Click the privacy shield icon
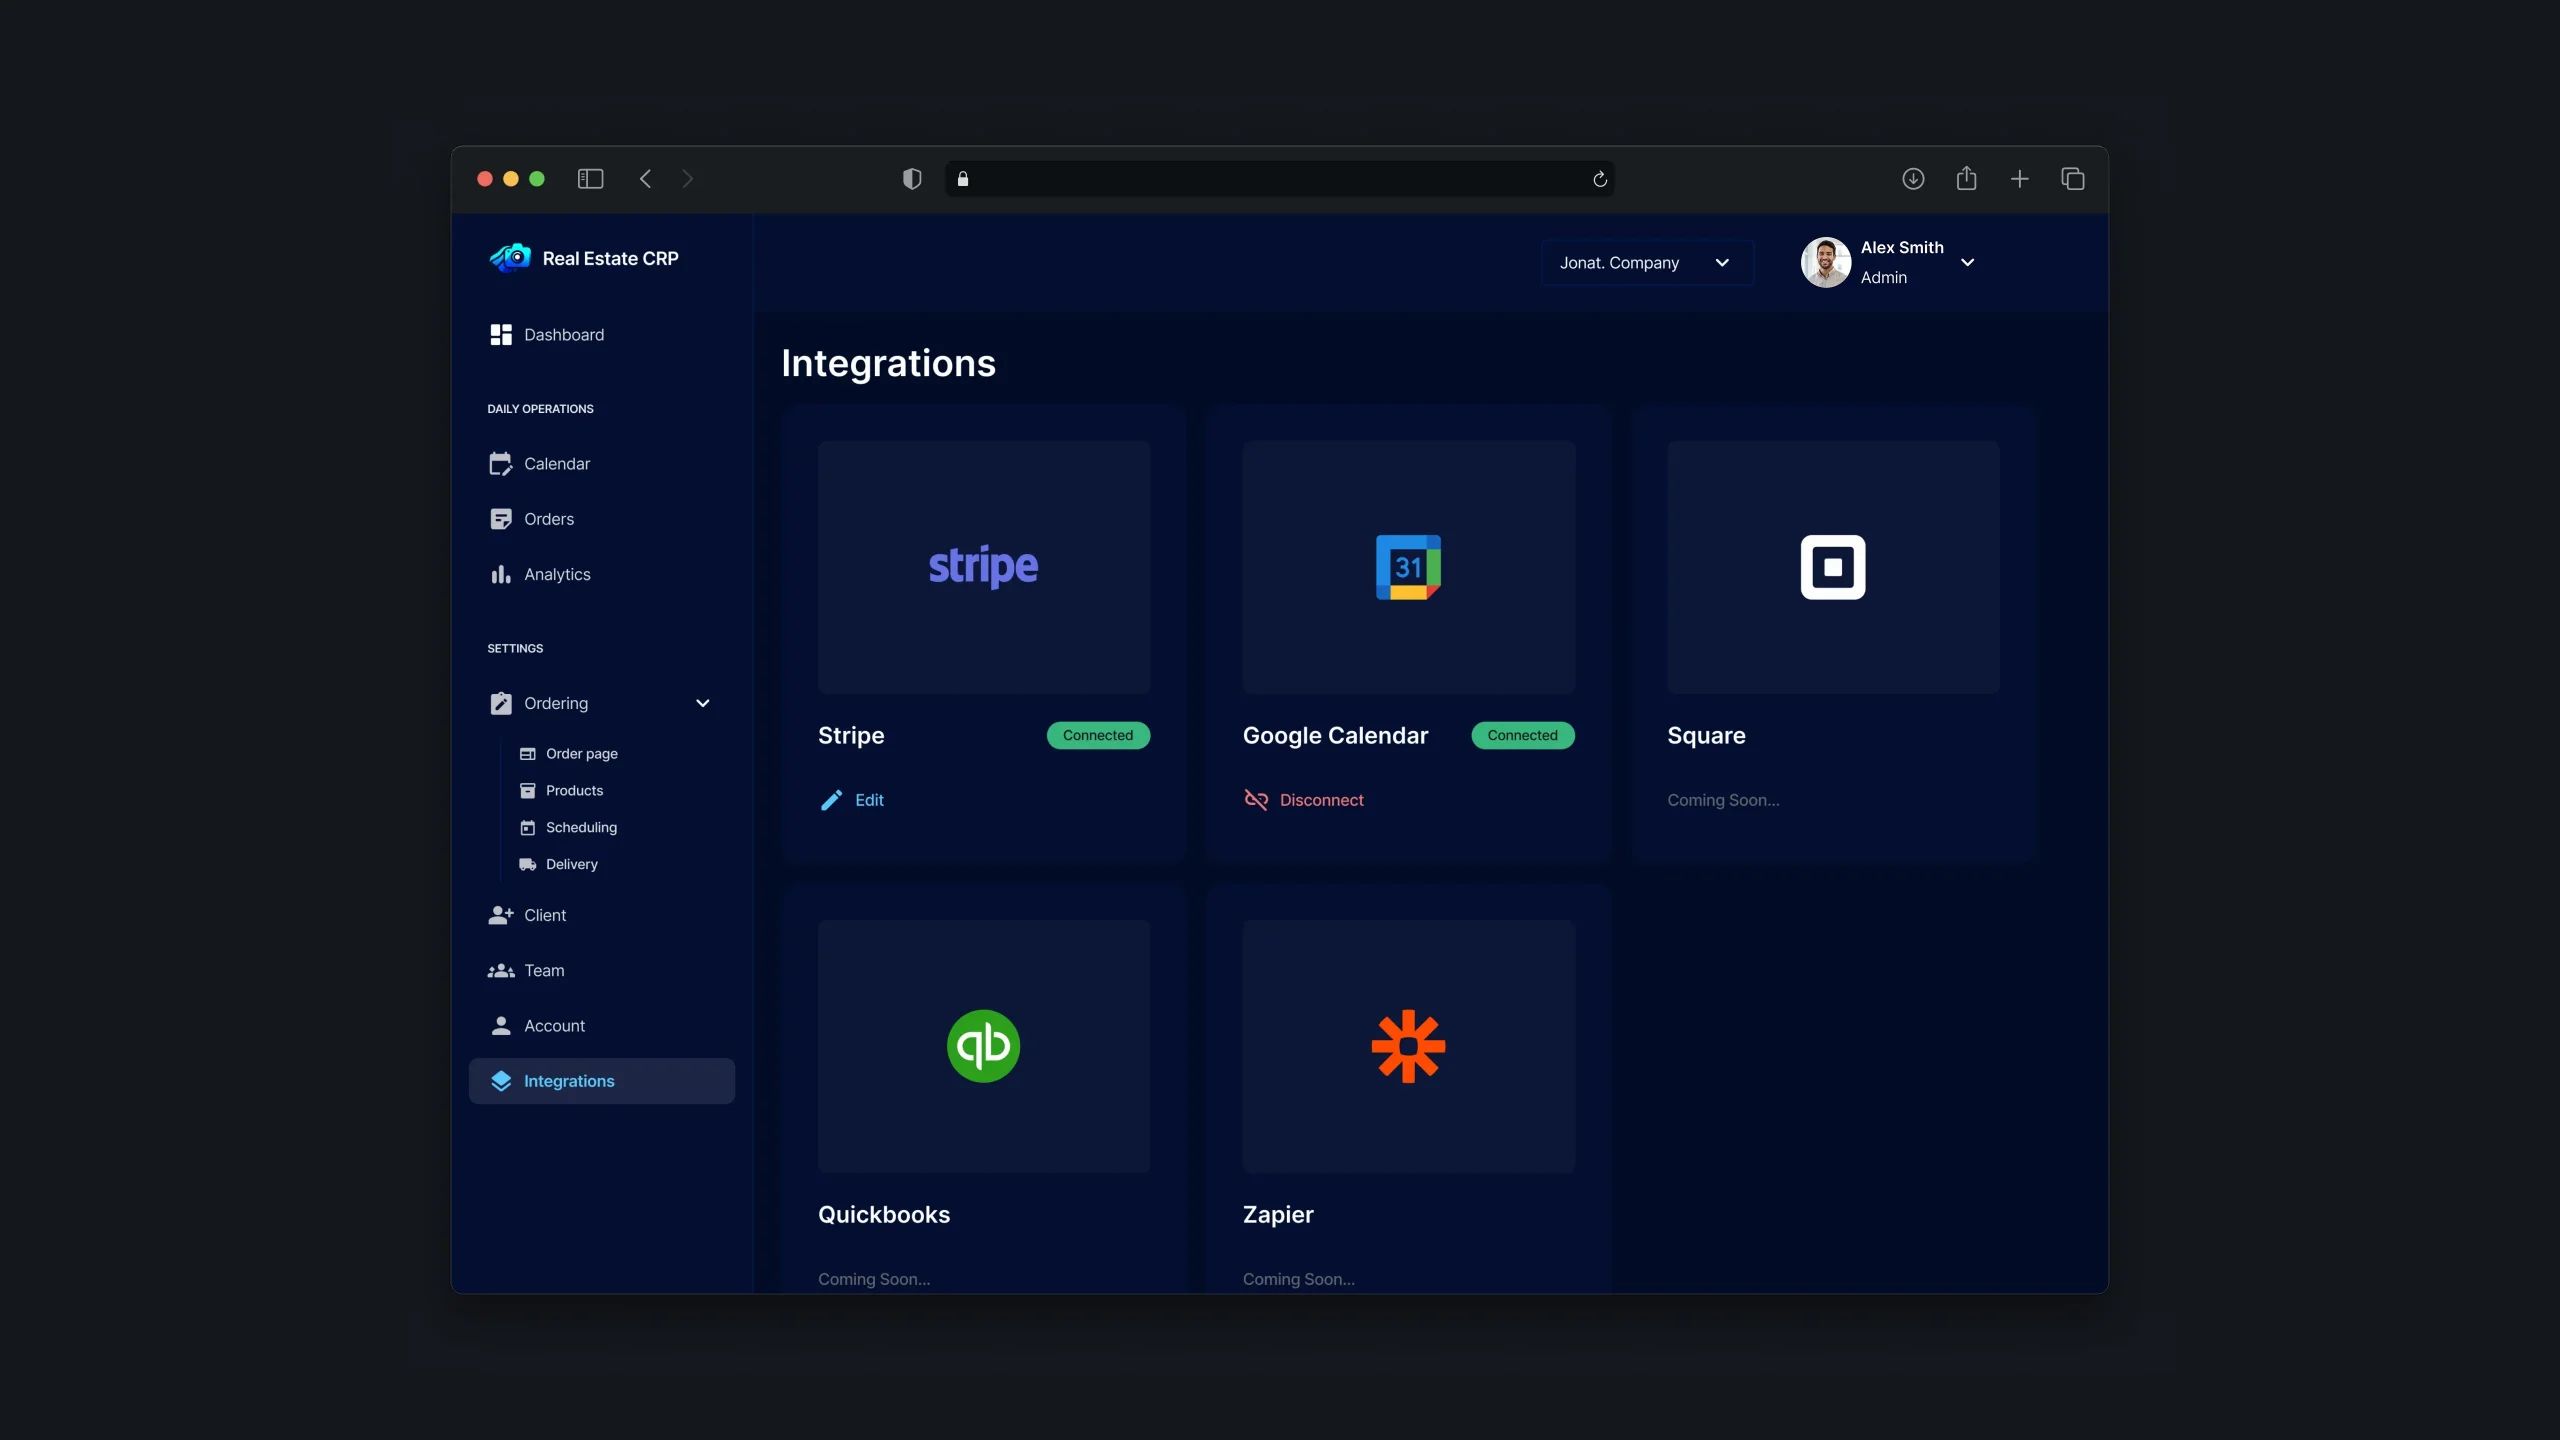This screenshot has width=2560, height=1440. 912,179
